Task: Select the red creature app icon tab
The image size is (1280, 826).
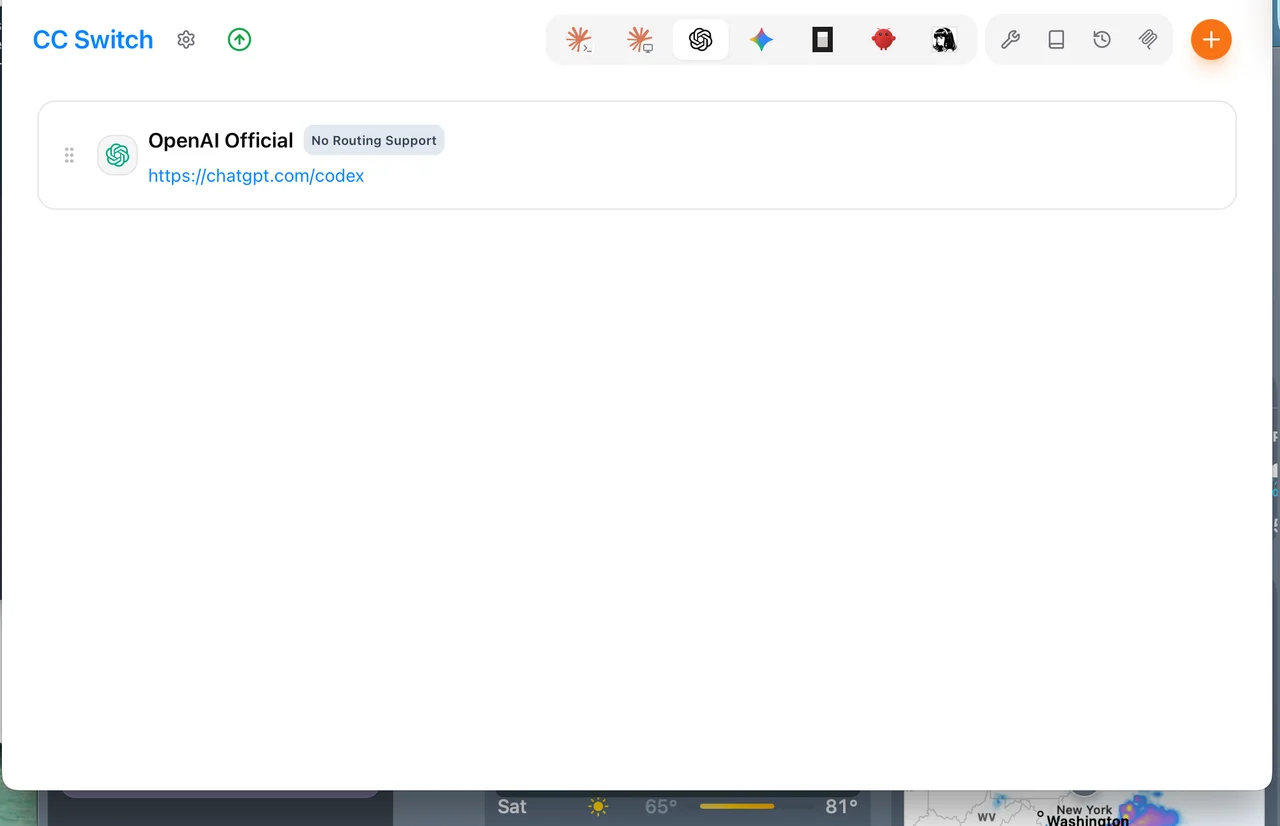Action: click(883, 40)
